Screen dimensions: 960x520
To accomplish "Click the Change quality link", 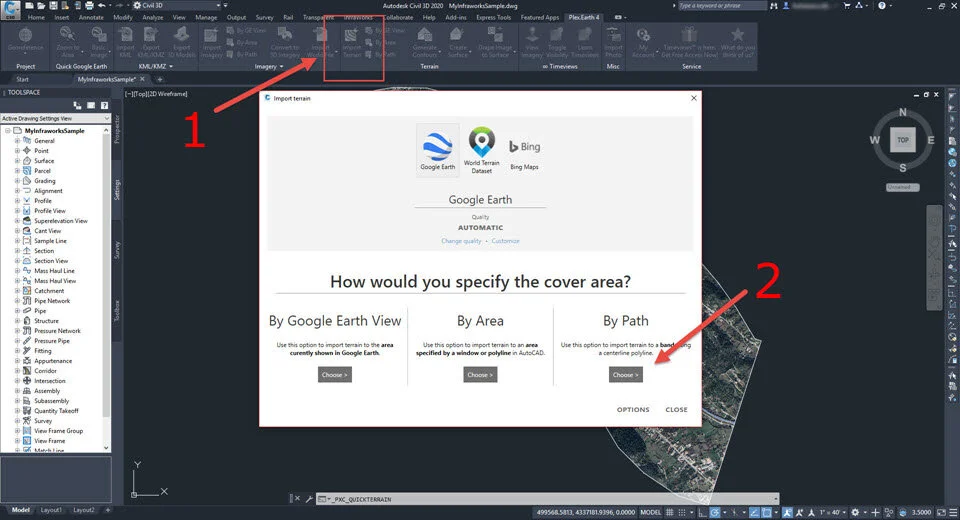I will [462, 241].
